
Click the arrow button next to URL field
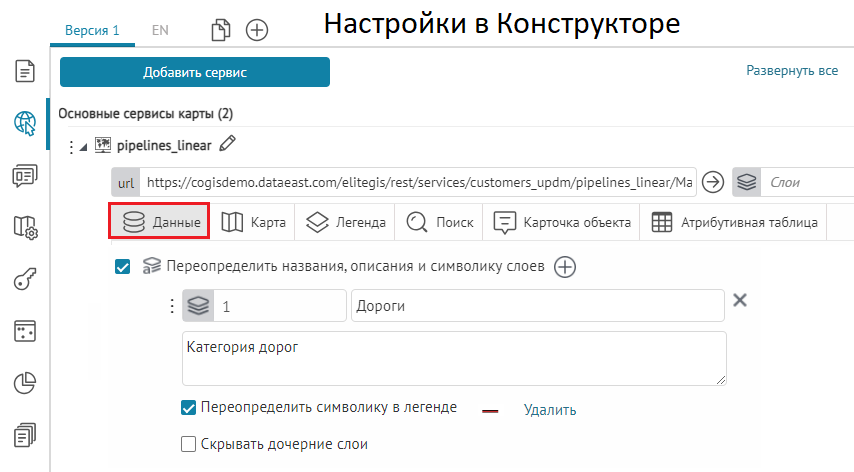[x=712, y=183]
